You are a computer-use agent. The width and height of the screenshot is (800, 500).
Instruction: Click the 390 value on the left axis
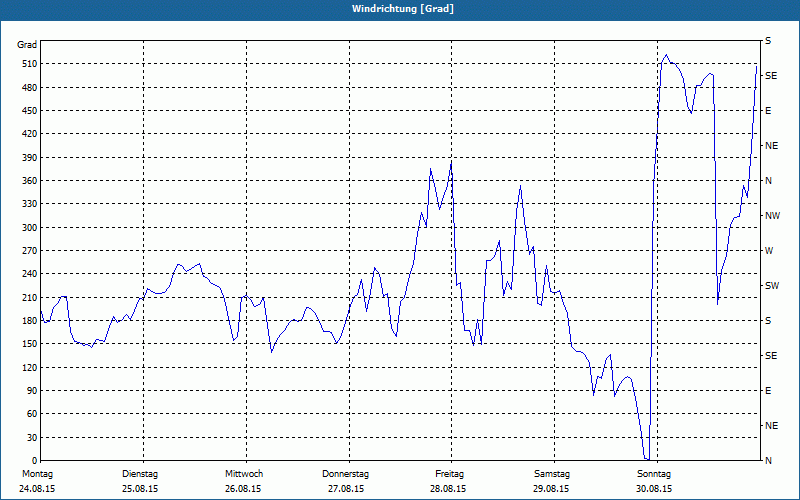[30, 158]
